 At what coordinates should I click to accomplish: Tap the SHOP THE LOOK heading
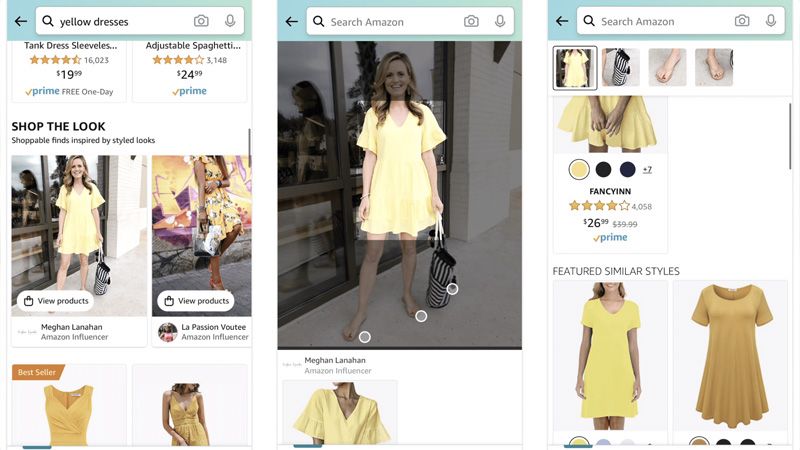click(58, 126)
